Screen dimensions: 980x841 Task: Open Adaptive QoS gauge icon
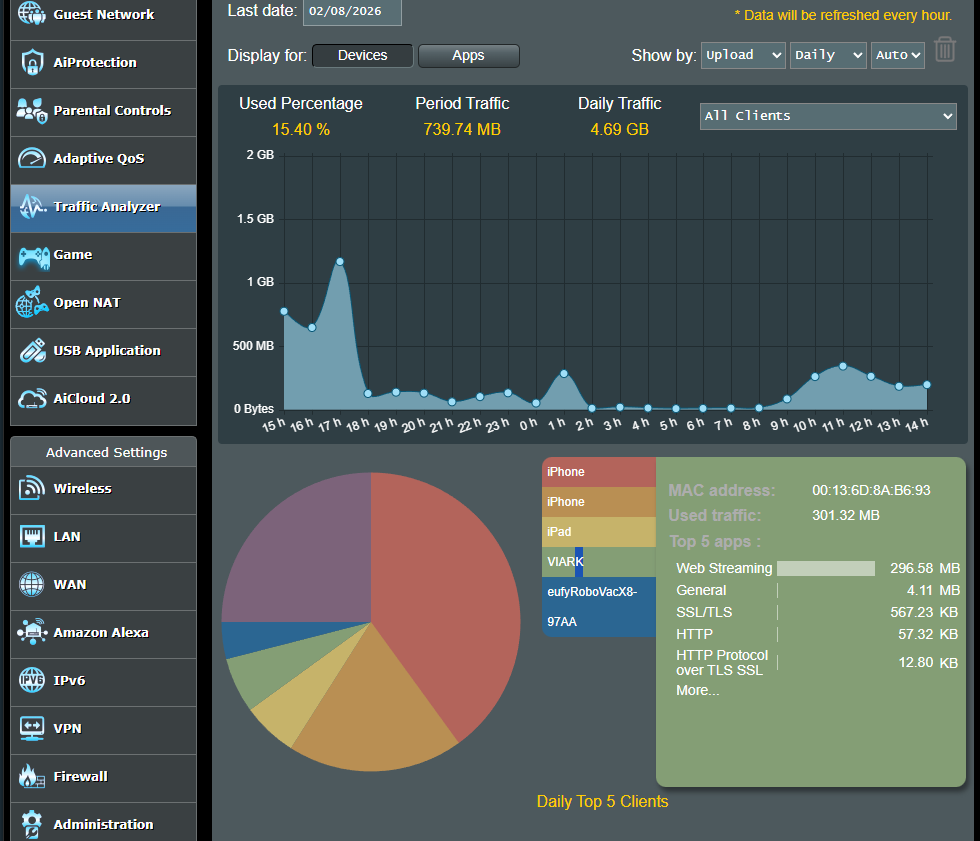(x=32, y=158)
